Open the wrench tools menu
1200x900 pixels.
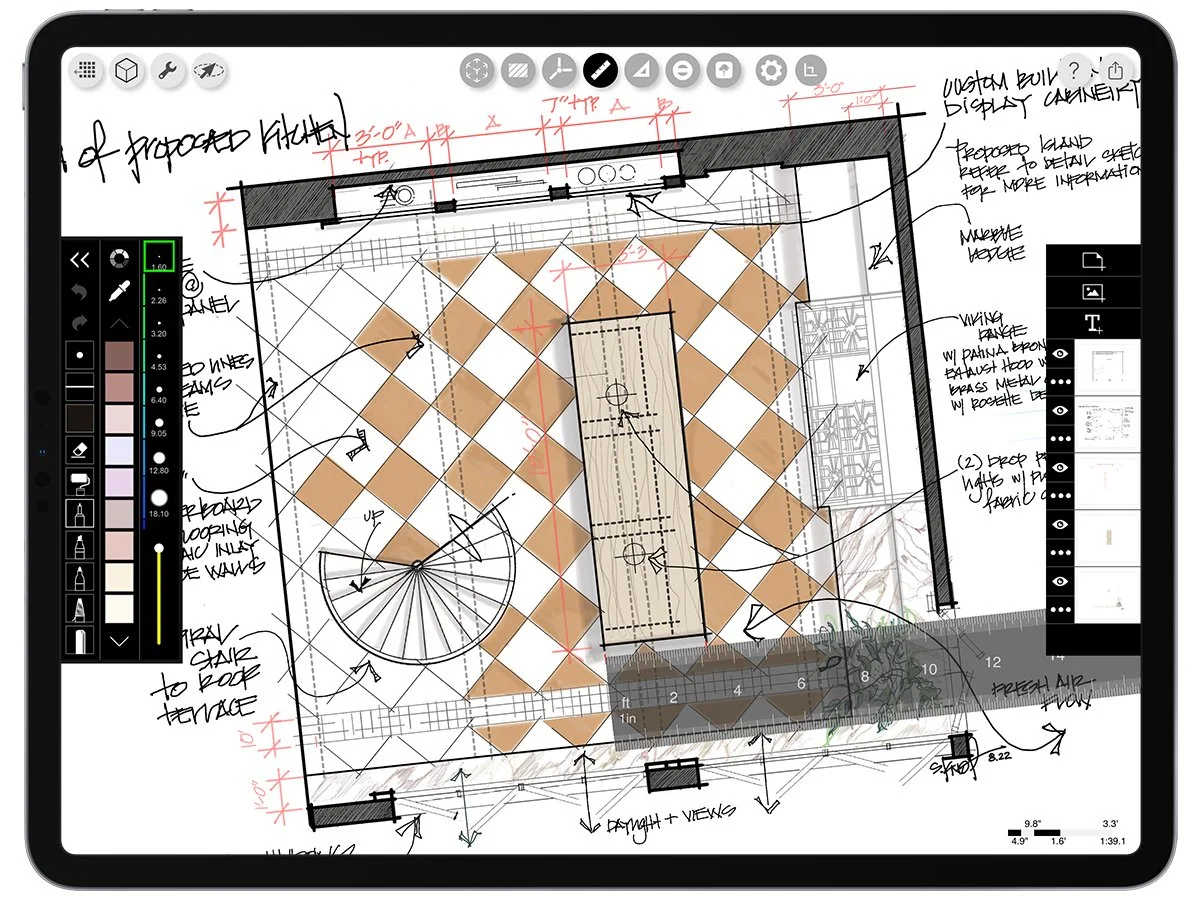(168, 71)
